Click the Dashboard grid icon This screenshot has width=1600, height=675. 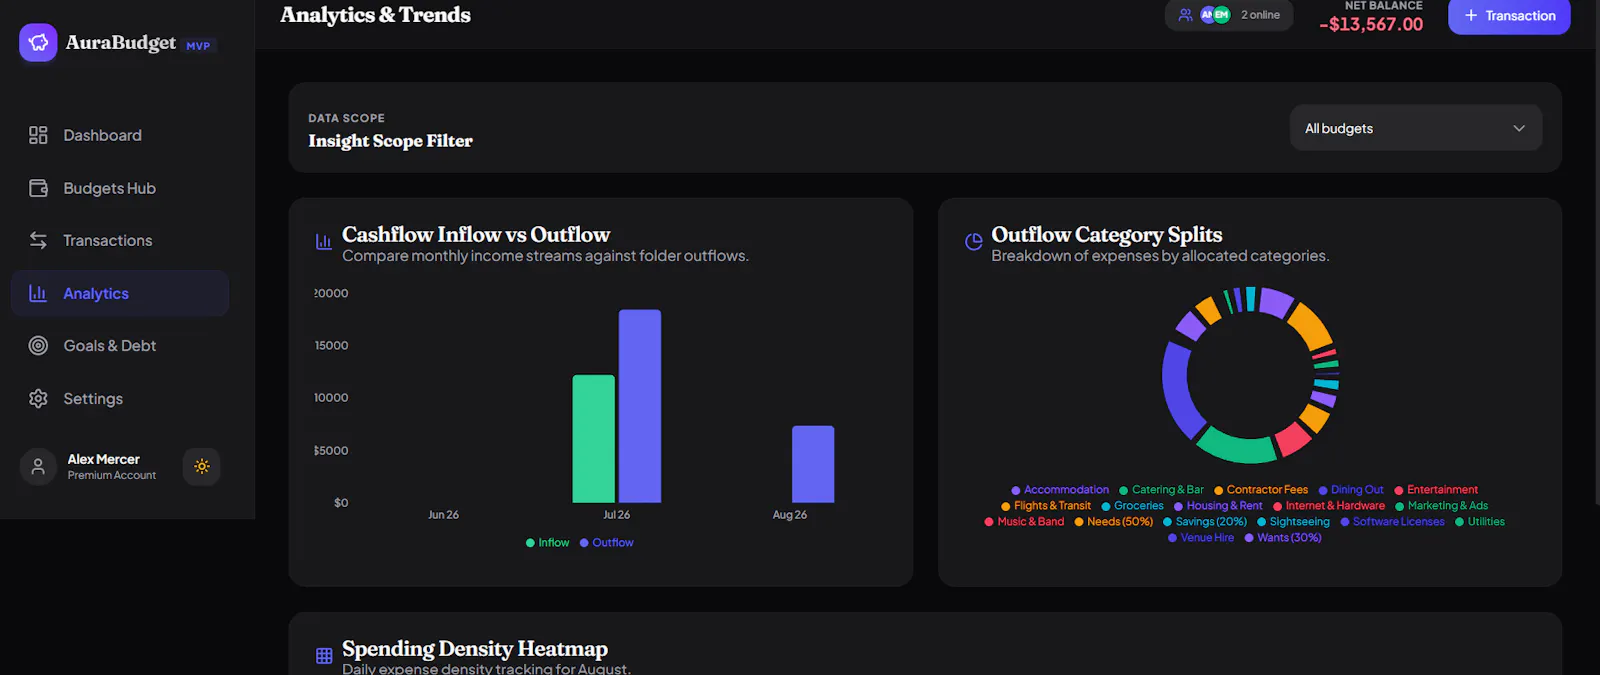(38, 135)
